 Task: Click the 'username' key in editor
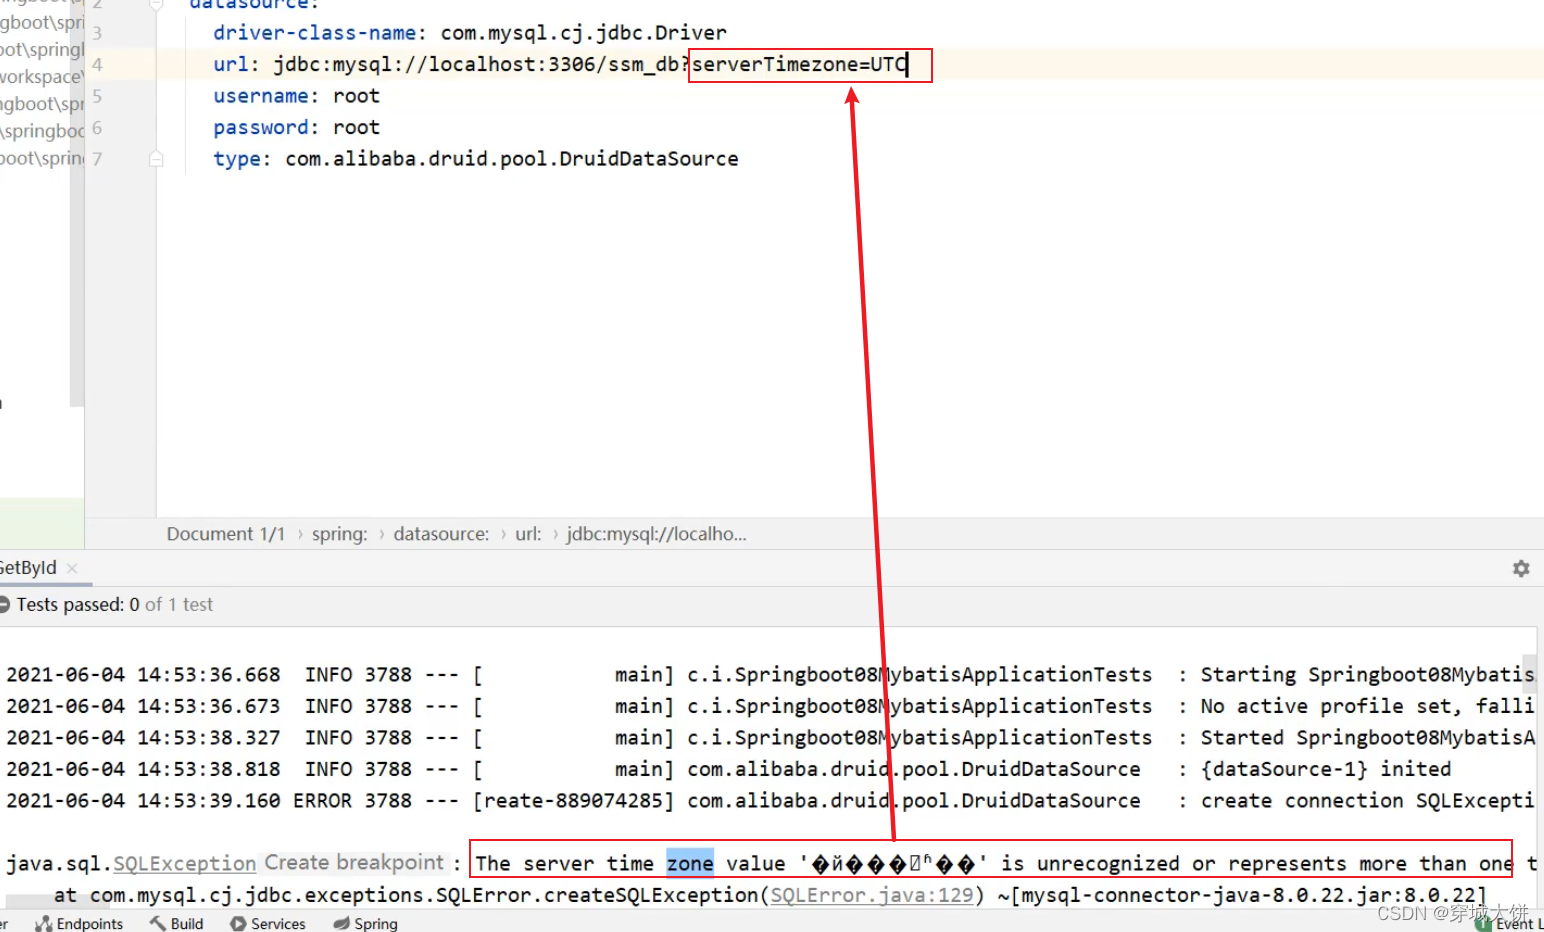coord(260,96)
